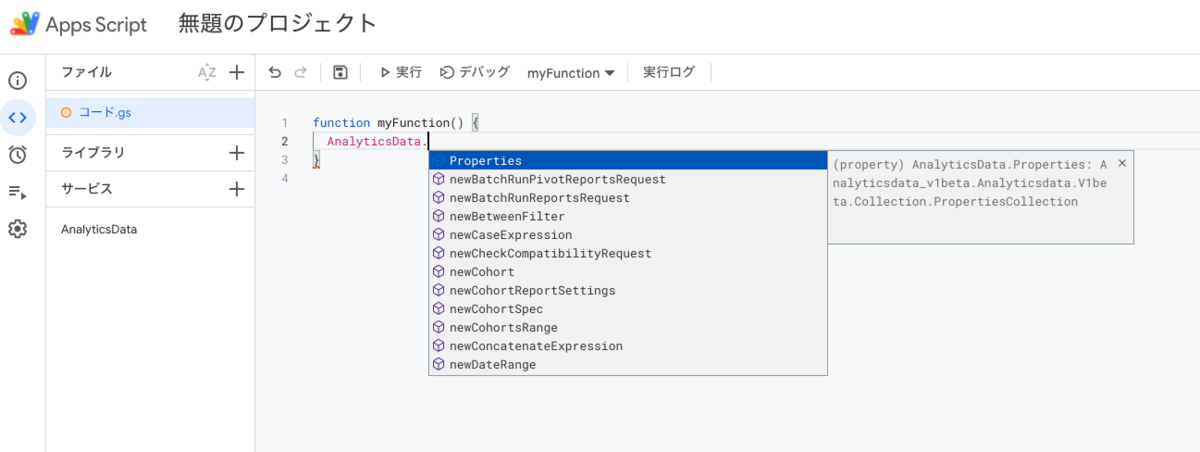
Task: Start debugging with デバッグ button
Action: click(476, 72)
